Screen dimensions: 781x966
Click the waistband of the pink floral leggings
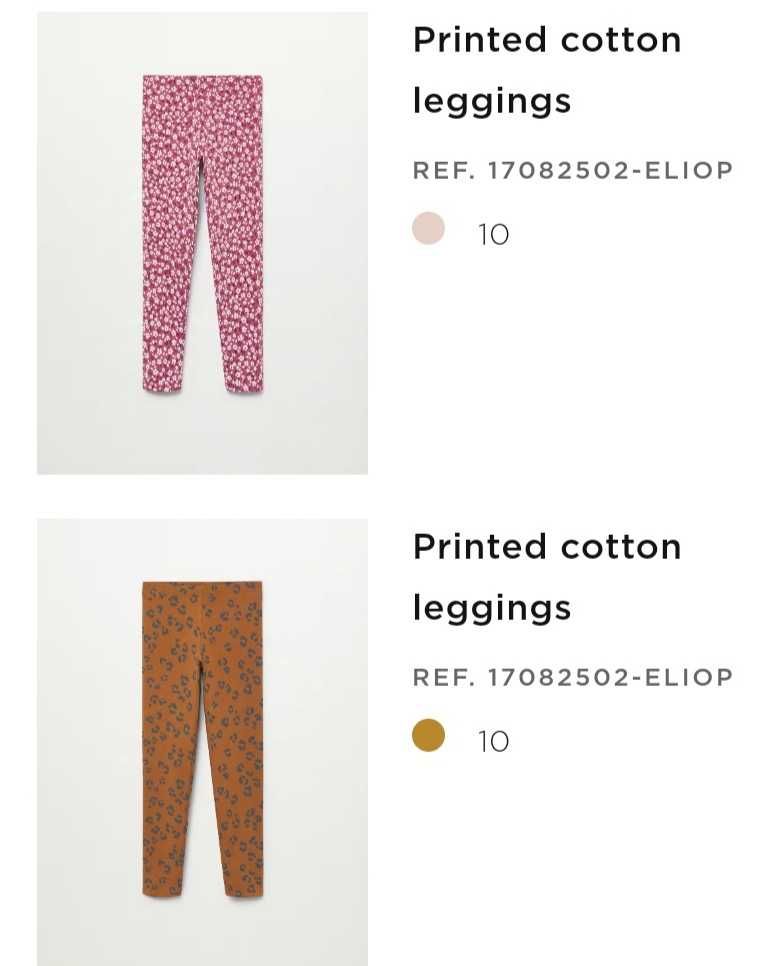(203, 81)
